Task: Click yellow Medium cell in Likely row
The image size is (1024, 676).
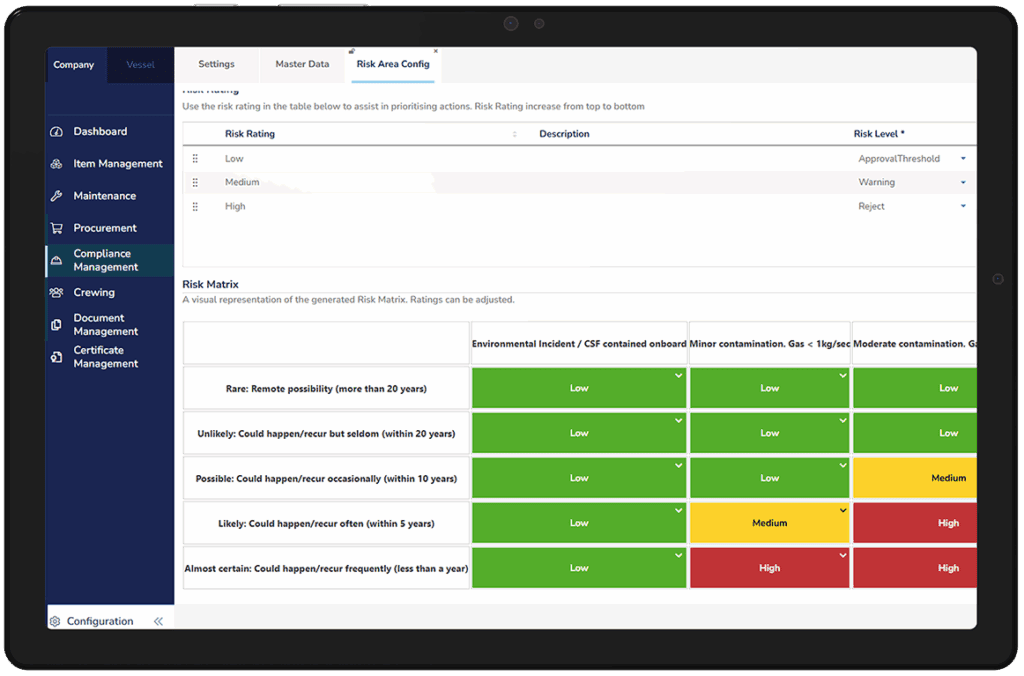Action: coord(769,523)
